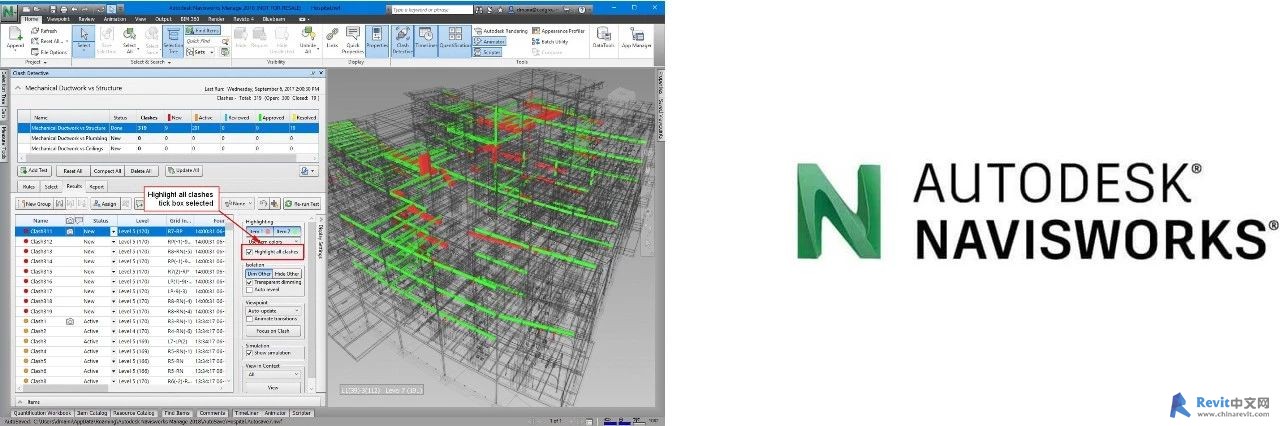This screenshot has height=426, width=1280.
Task: Click the DataTools ribbon icon
Action: [603, 38]
